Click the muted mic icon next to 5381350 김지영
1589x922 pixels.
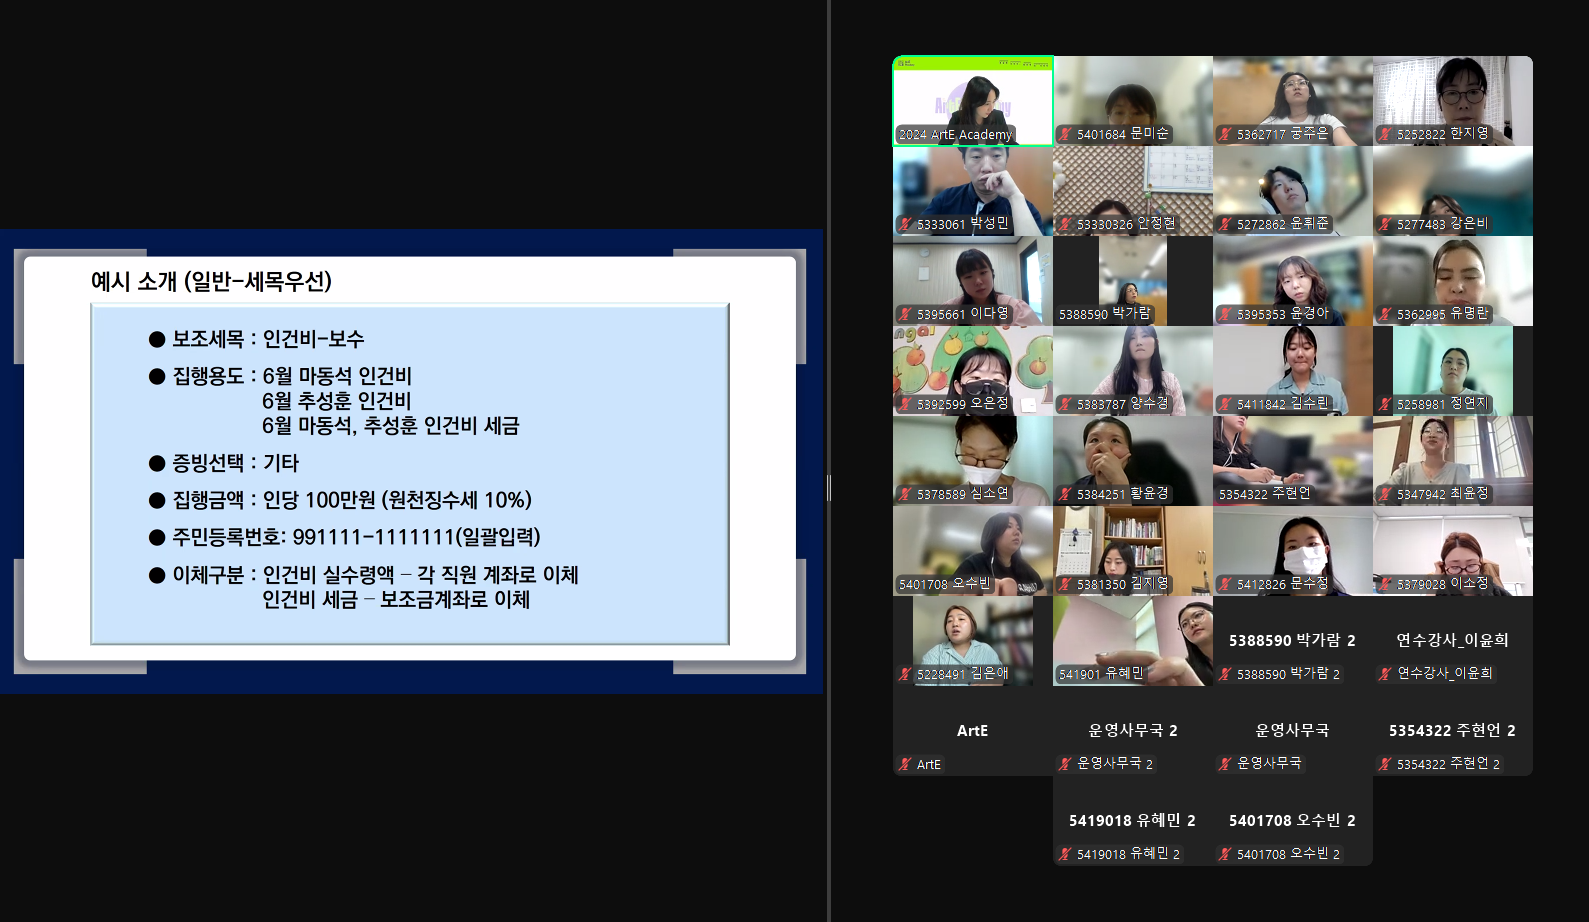pos(1066,584)
